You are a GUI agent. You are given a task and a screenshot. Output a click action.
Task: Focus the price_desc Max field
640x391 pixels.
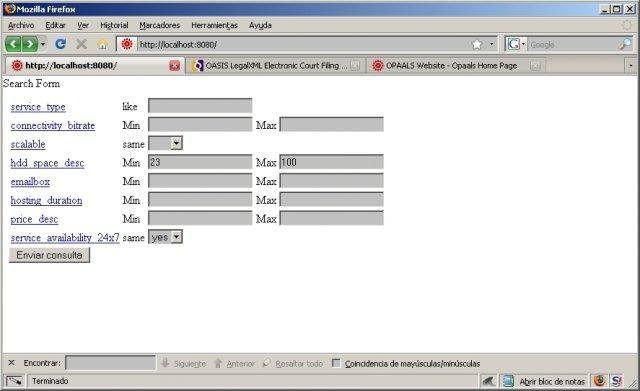click(x=331, y=218)
